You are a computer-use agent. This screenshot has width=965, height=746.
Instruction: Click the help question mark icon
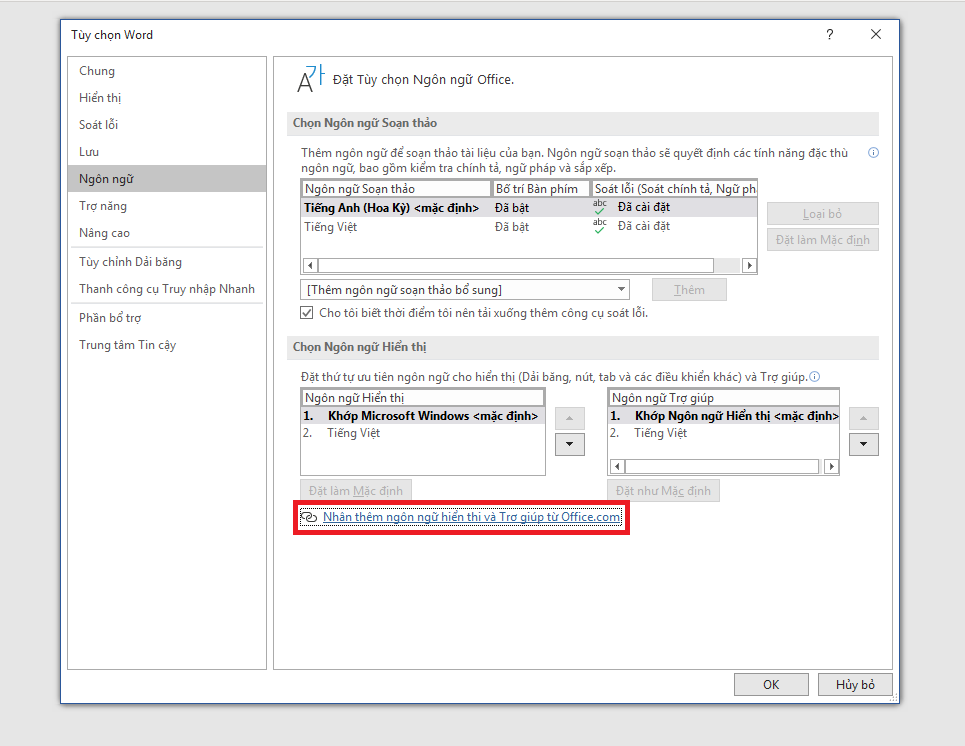click(829, 35)
